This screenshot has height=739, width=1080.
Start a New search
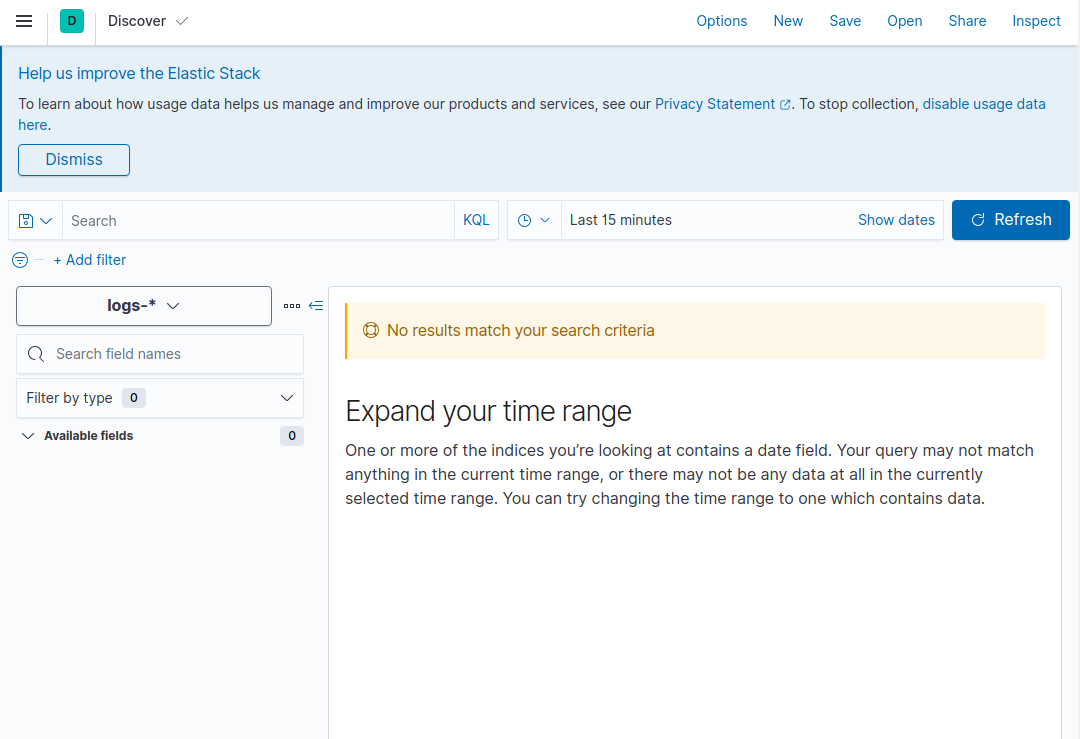788,21
